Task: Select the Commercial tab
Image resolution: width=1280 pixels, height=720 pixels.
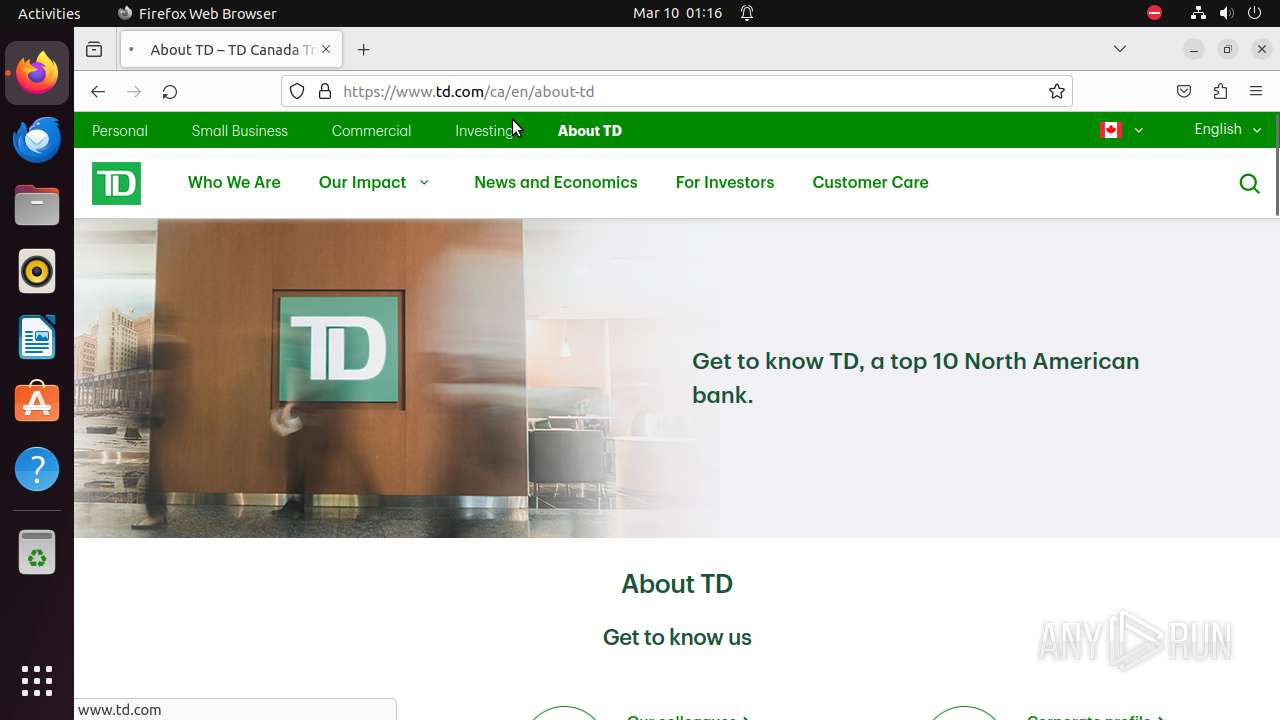Action: (371, 131)
